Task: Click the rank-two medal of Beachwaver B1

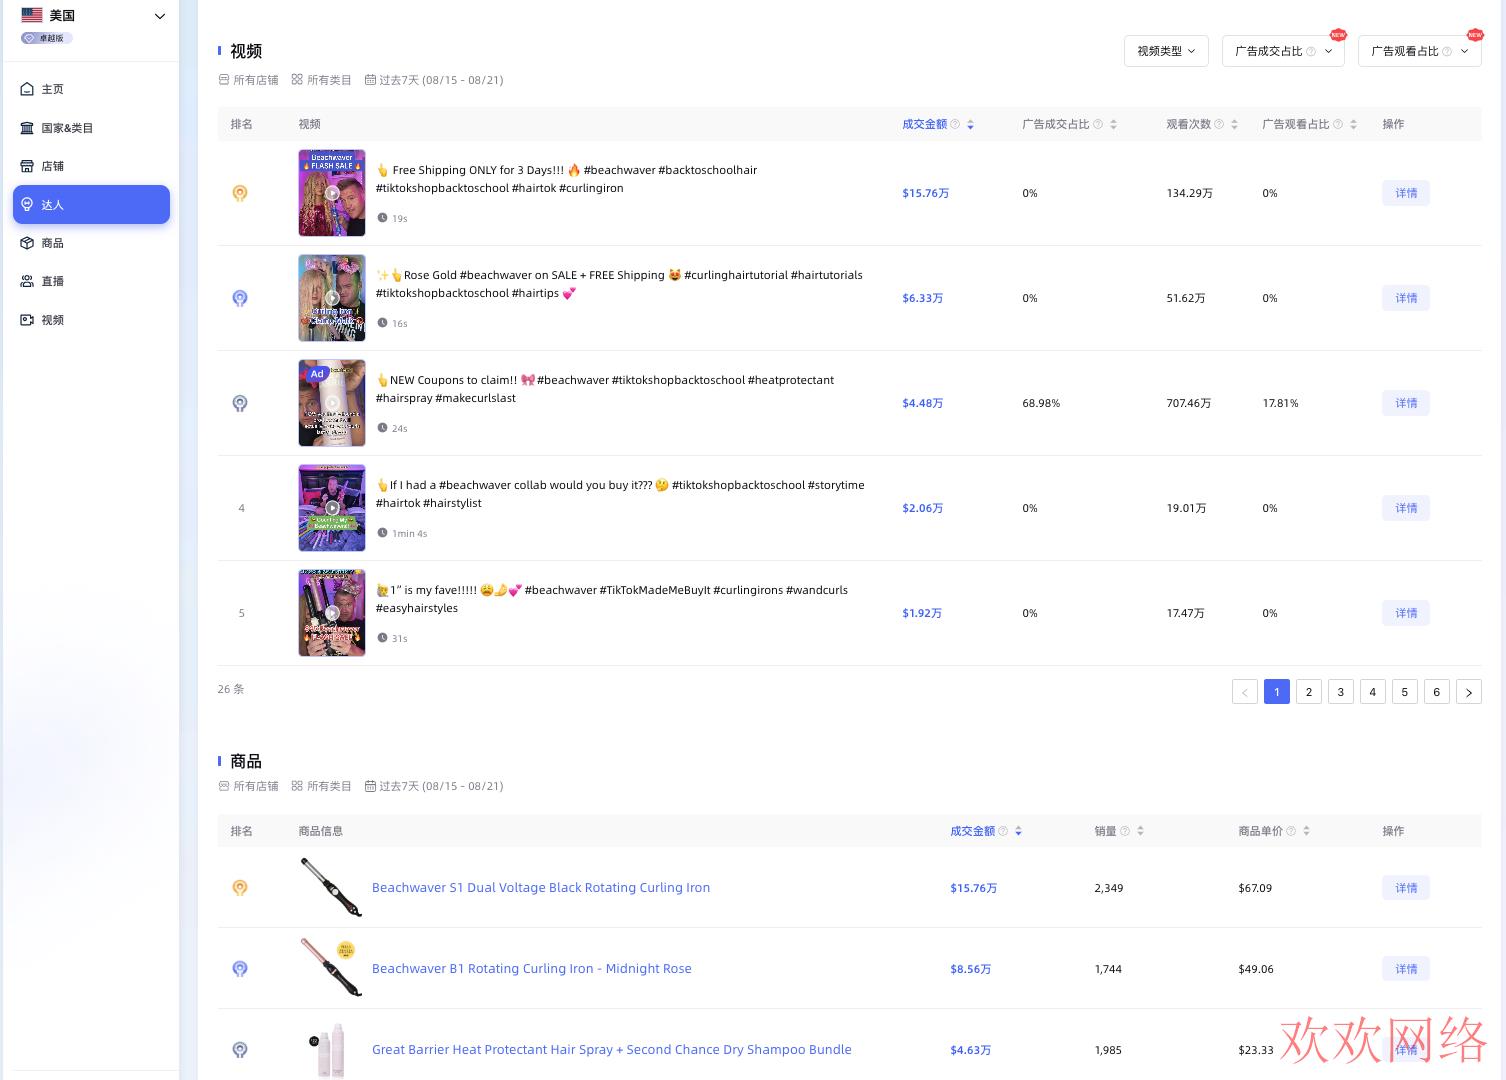Action: [x=240, y=968]
